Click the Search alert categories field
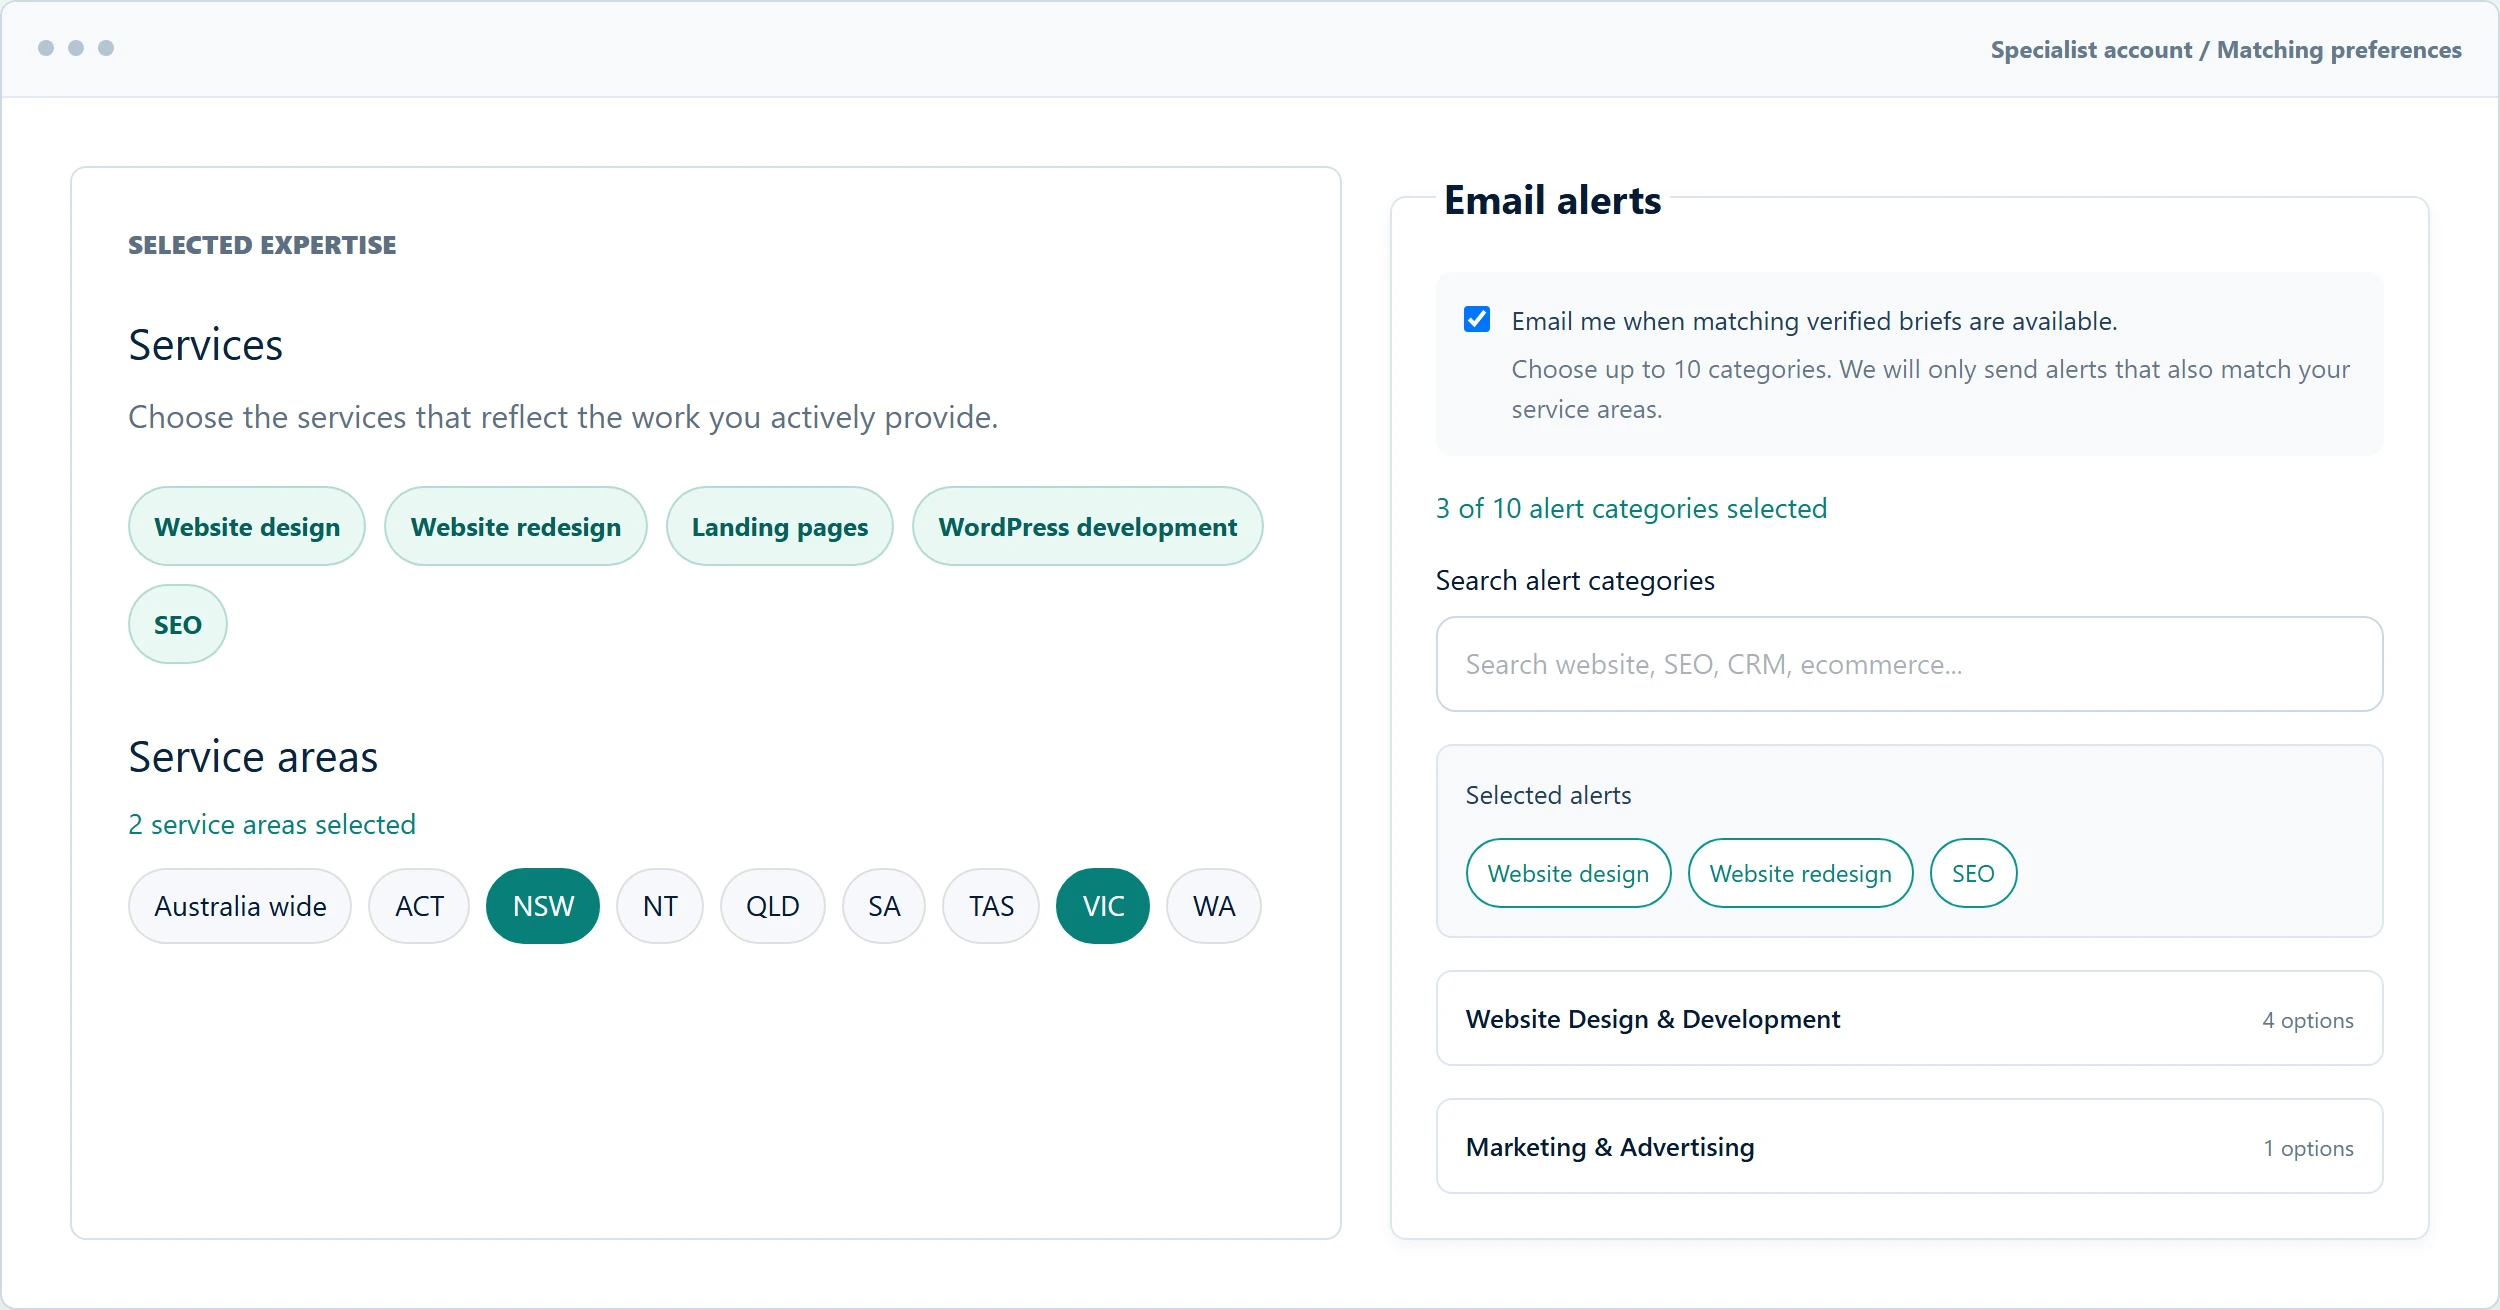Viewport: 2500px width, 1310px height. point(1909,664)
